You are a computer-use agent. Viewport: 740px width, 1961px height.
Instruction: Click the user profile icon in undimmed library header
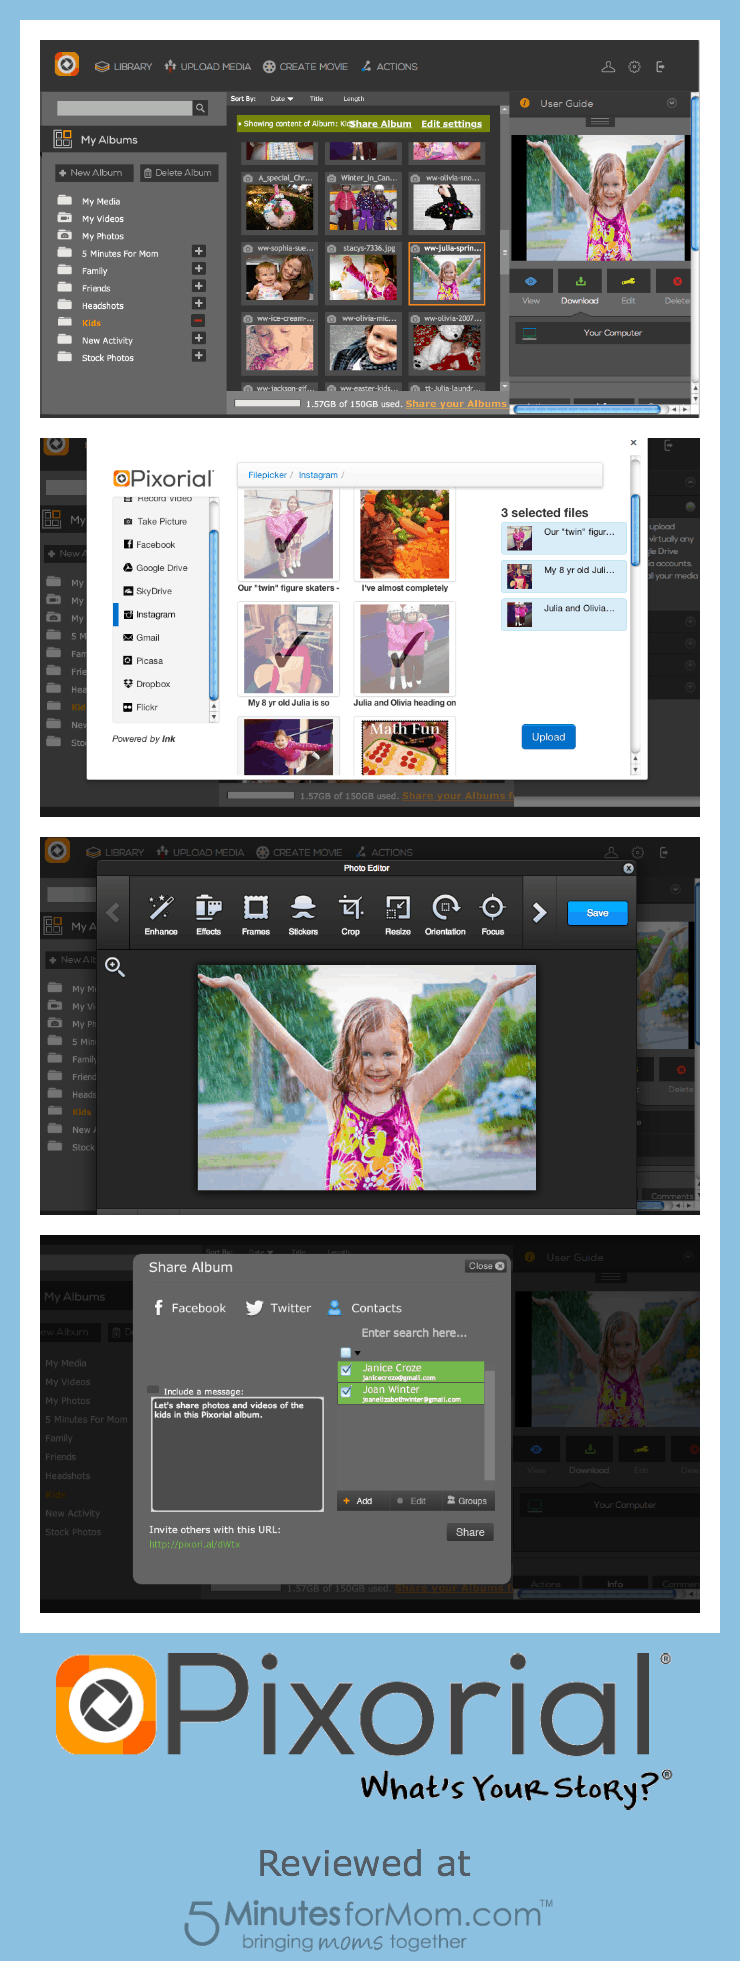point(607,67)
